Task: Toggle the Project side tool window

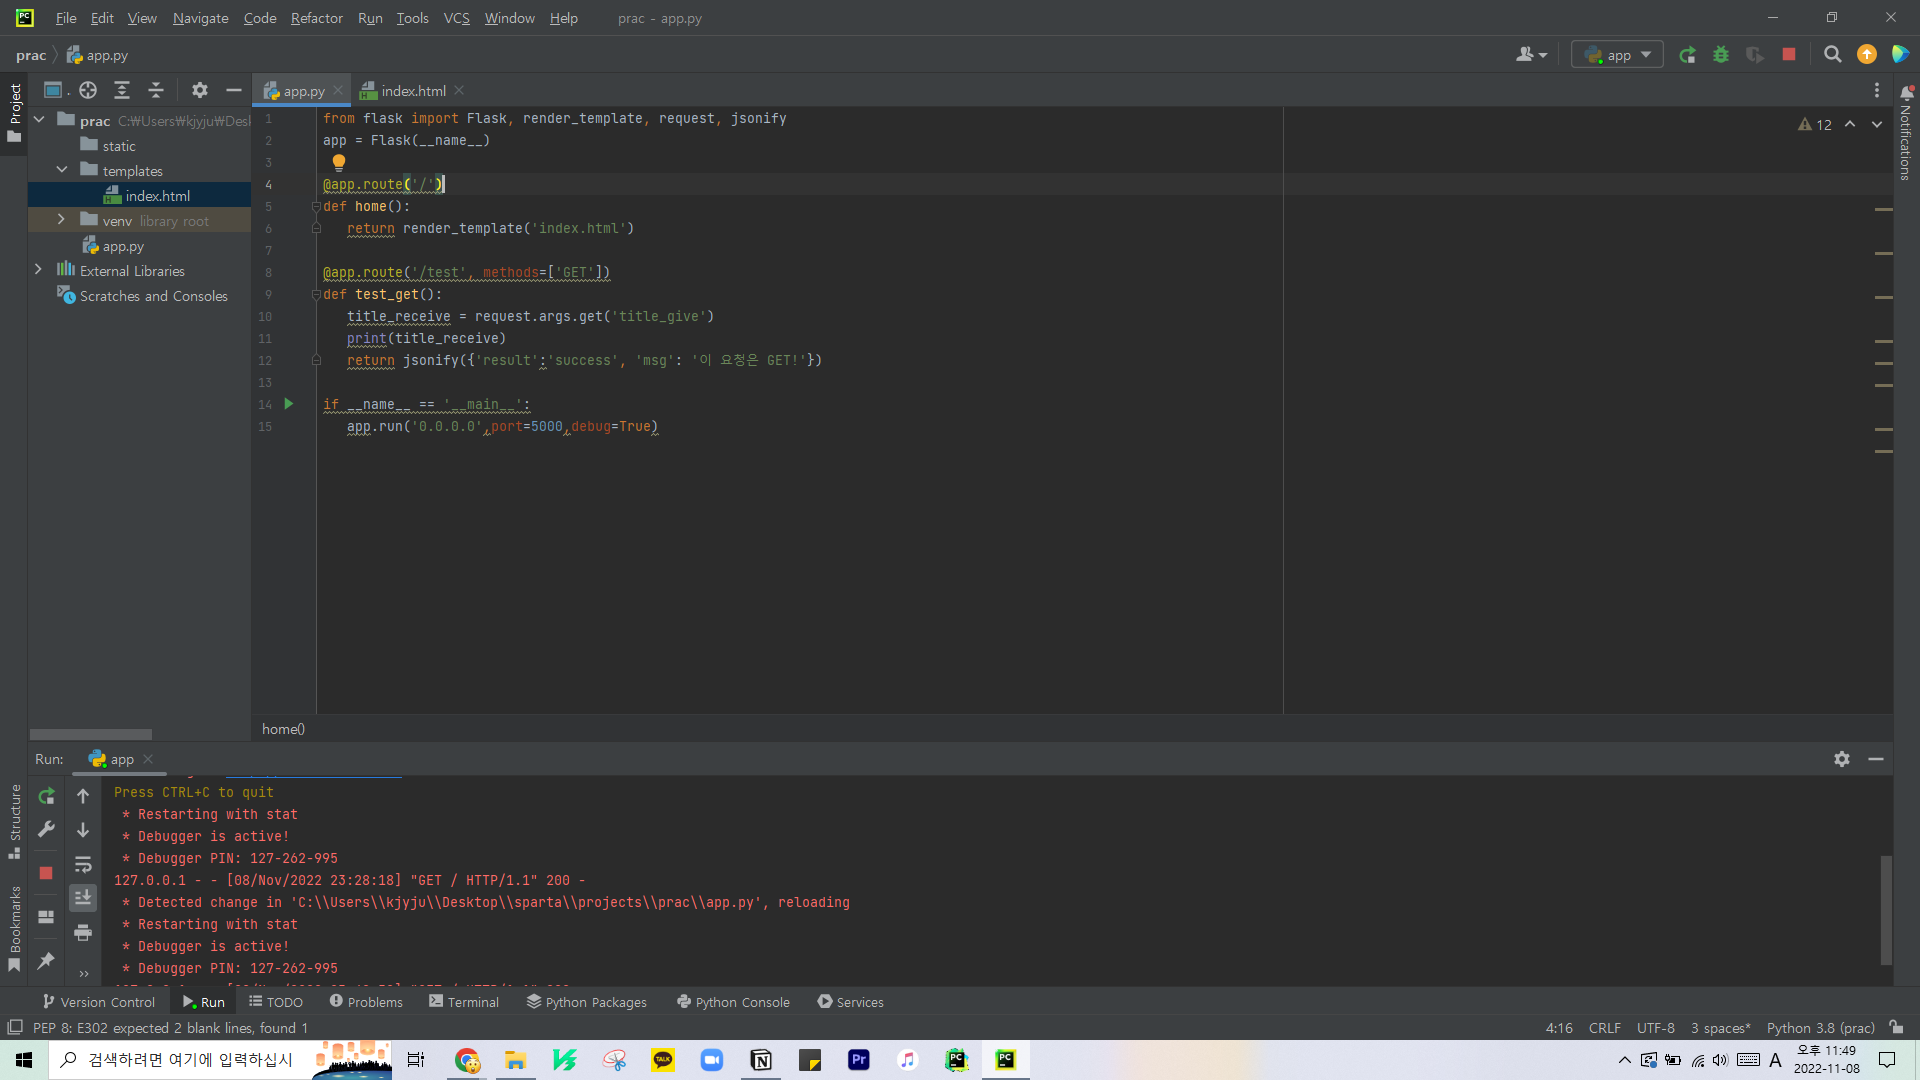Action: tap(15, 112)
